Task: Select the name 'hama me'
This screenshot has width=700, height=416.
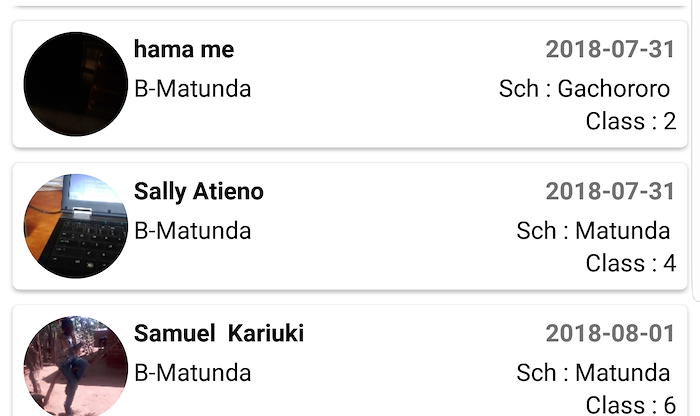Action: [x=183, y=49]
